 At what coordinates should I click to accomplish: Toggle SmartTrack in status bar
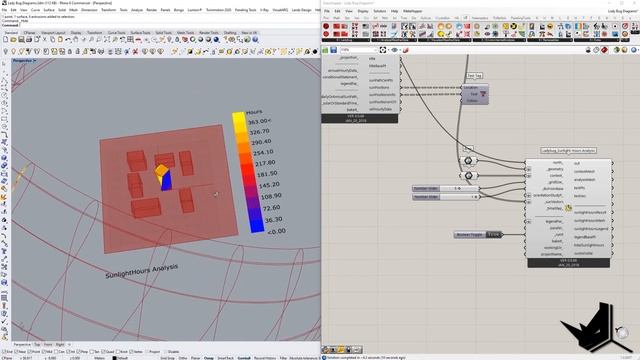tap(225, 358)
